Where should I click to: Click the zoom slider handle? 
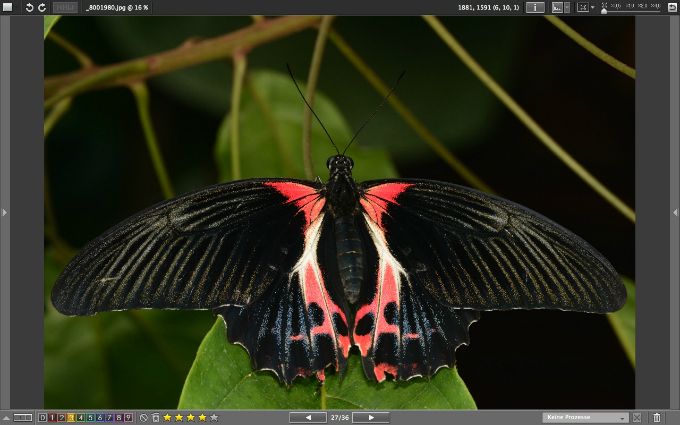(x=604, y=11)
